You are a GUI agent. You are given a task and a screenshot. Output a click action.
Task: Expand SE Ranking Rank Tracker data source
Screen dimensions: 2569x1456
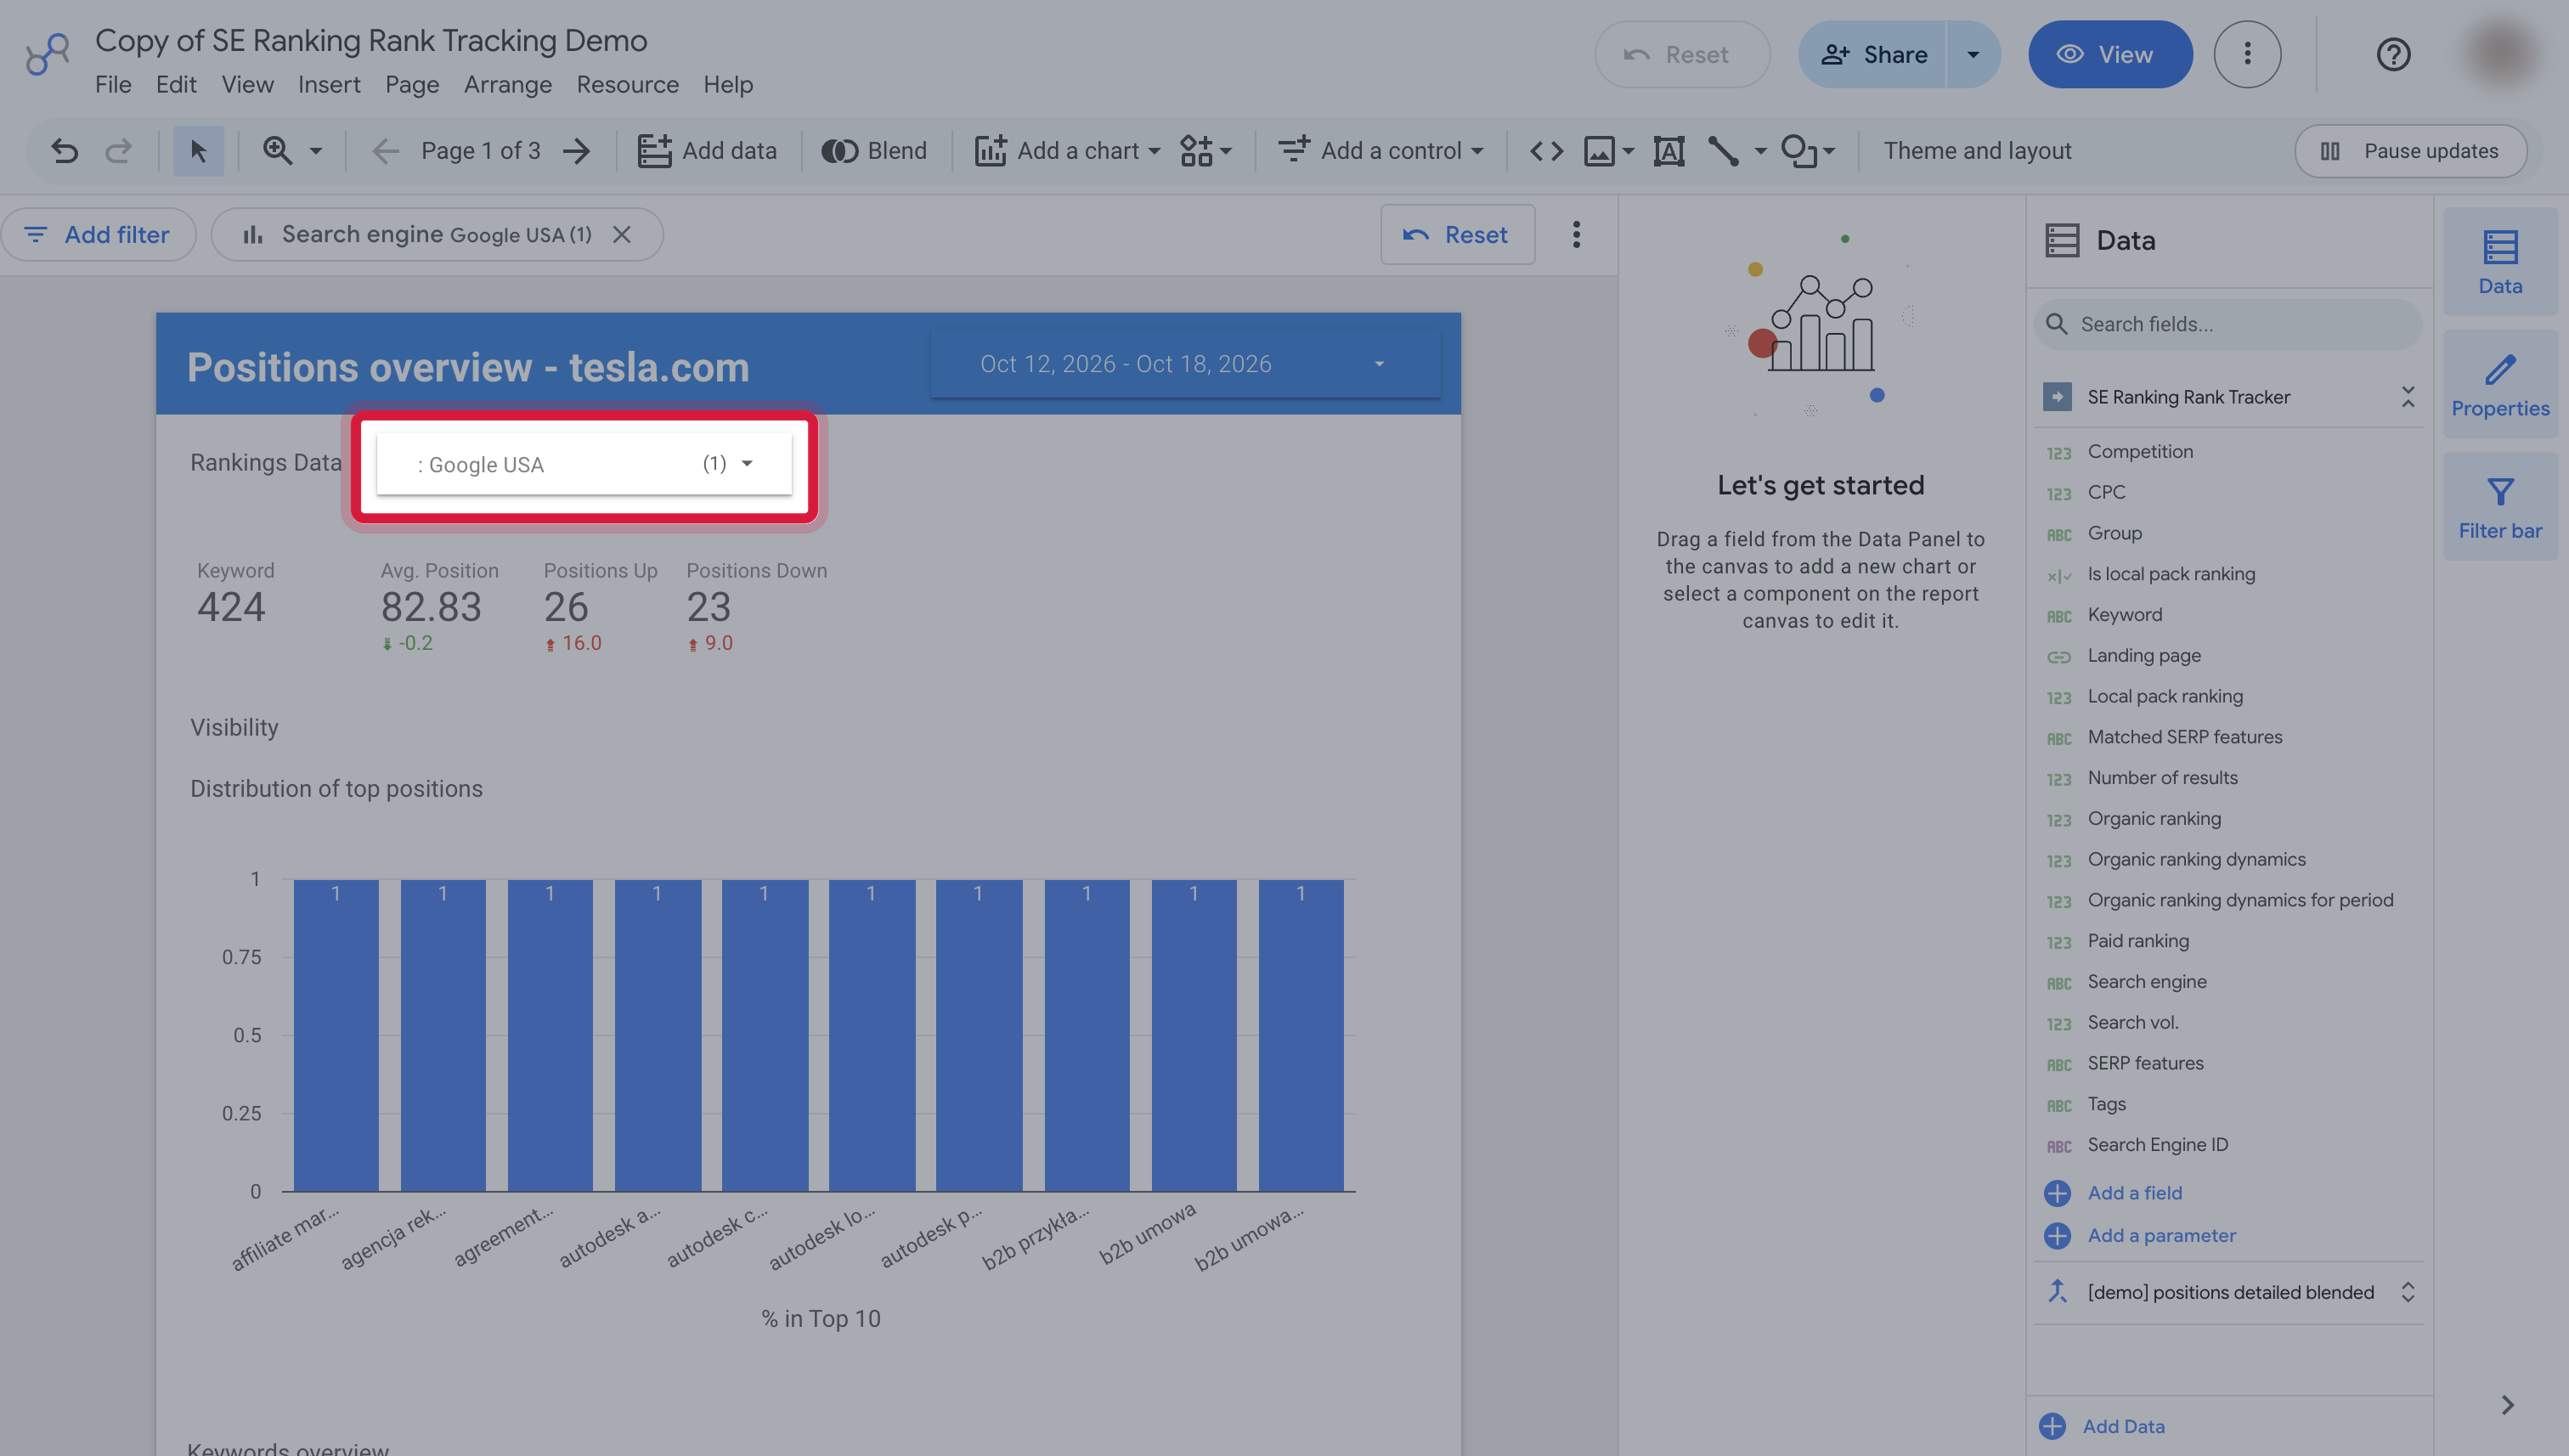pos(2408,397)
